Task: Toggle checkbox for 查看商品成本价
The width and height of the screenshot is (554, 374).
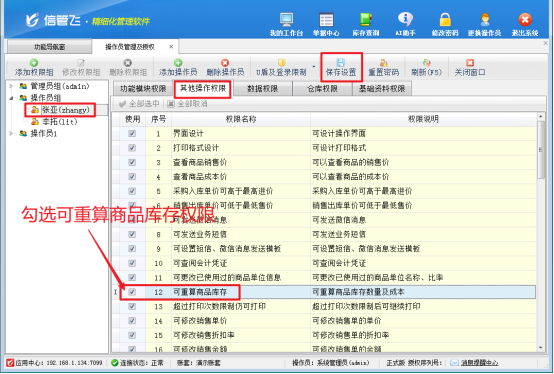Action: [x=132, y=176]
